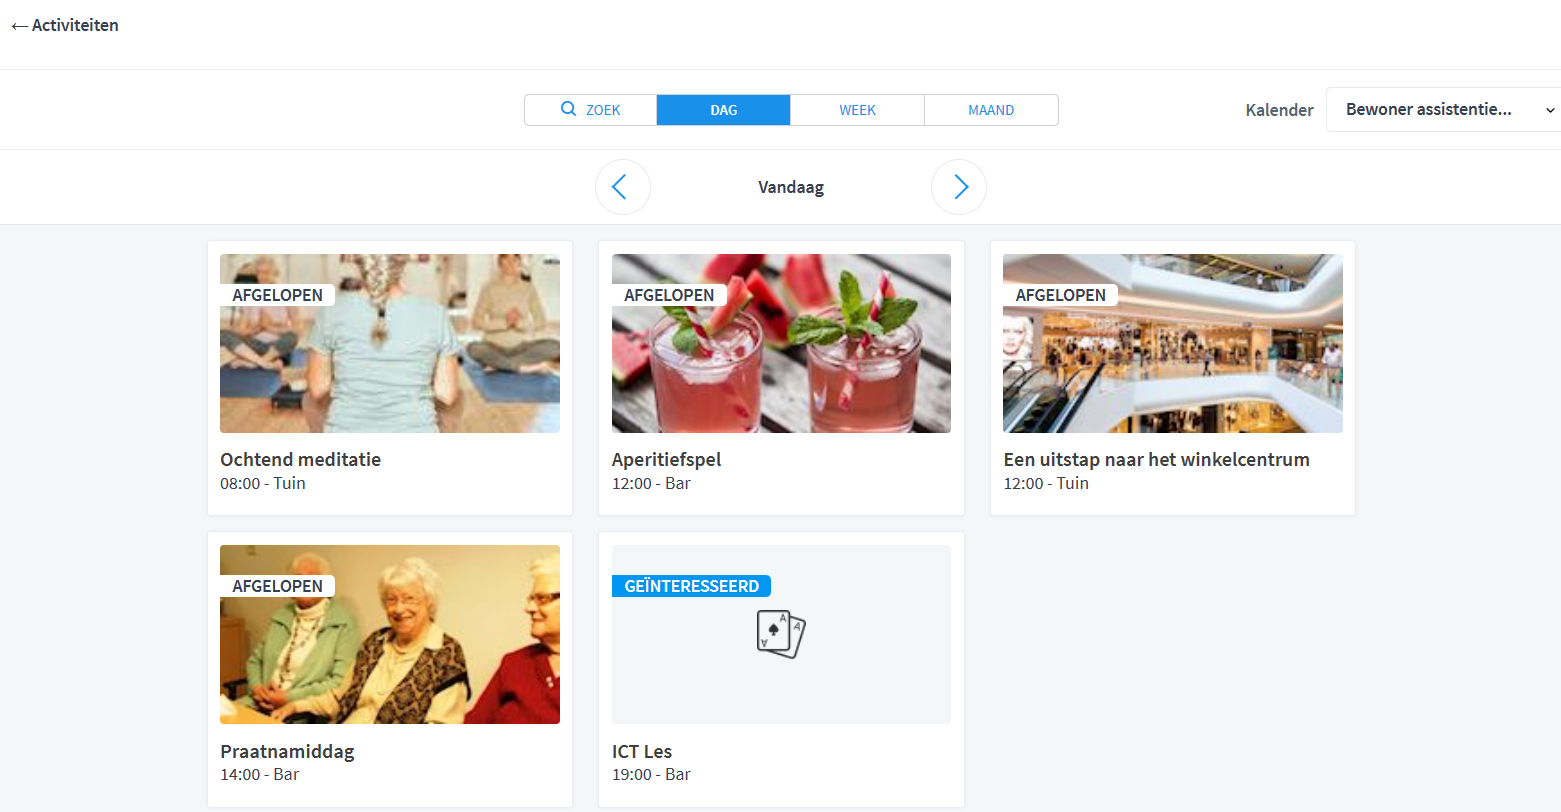
Task: Click '12:00 - Tuin' under the winkelcentrum card
Action: point(1046,483)
